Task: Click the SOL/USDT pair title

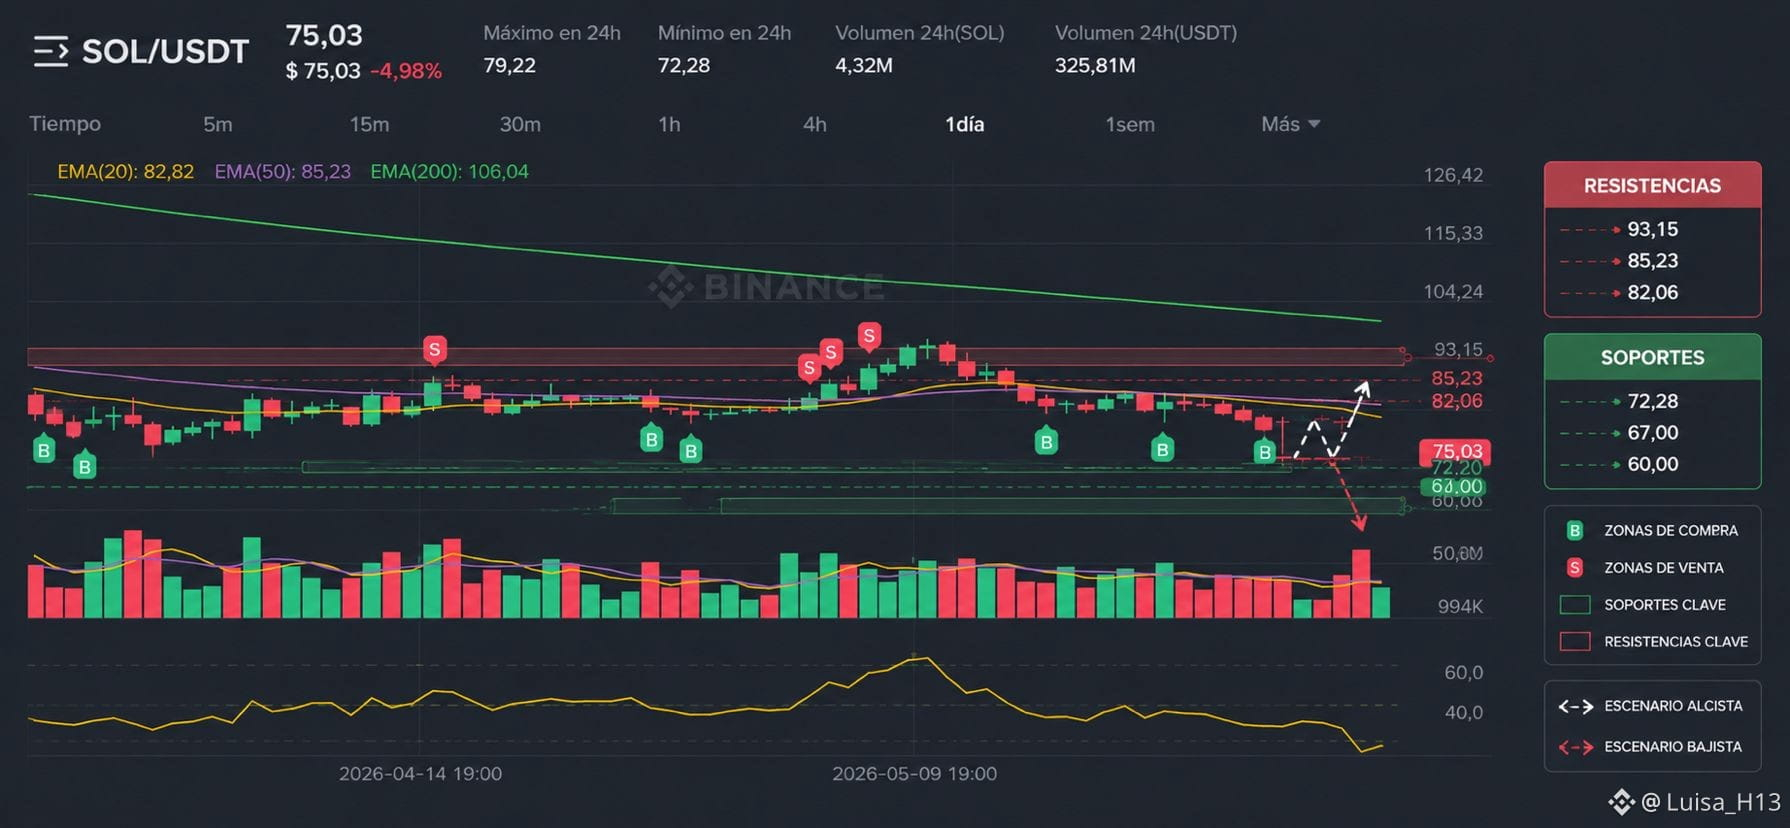Action: 165,52
